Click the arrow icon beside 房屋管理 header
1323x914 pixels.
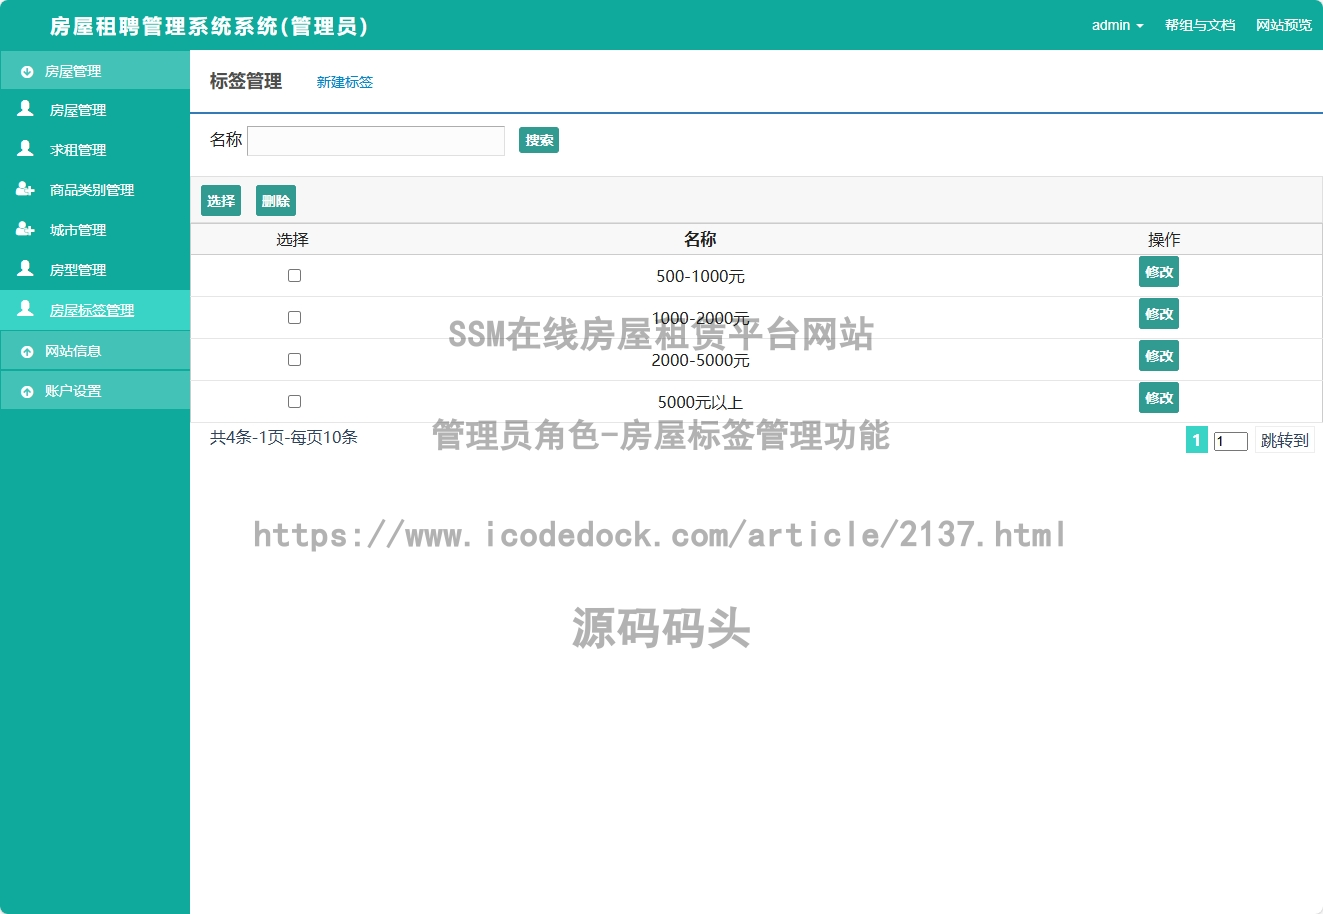coord(27,72)
